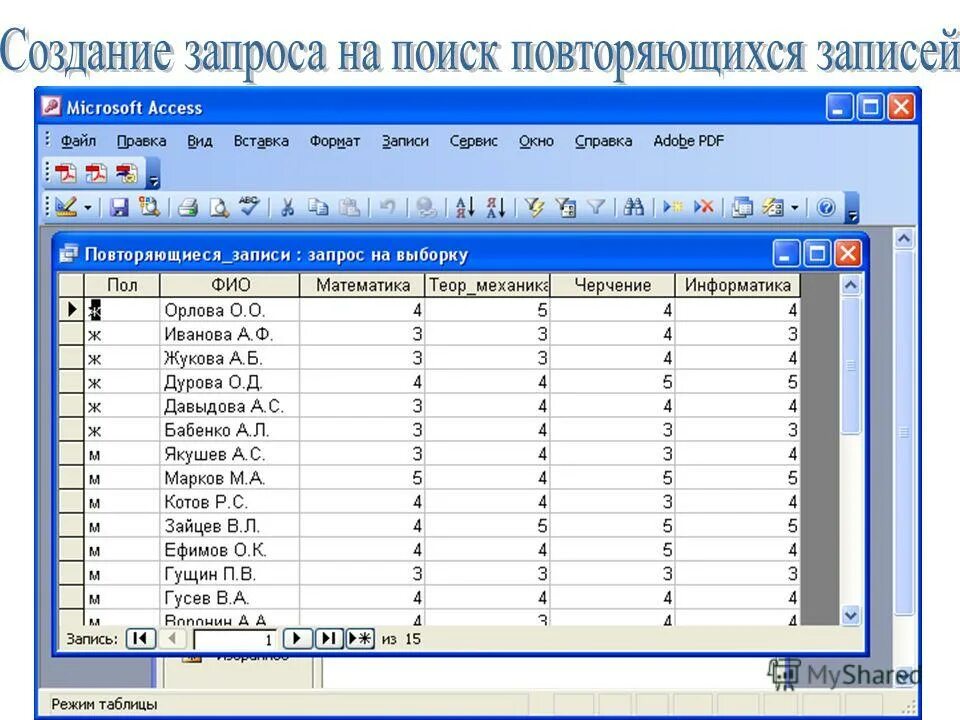Open the Справка menu
The height and width of the screenshot is (720, 960).
(603, 141)
